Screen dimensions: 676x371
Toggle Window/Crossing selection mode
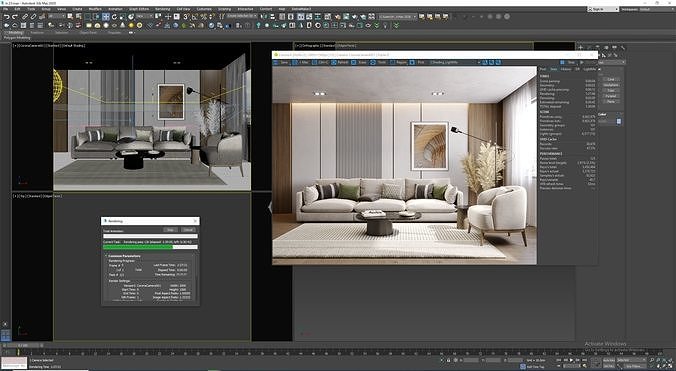(x=96, y=17)
